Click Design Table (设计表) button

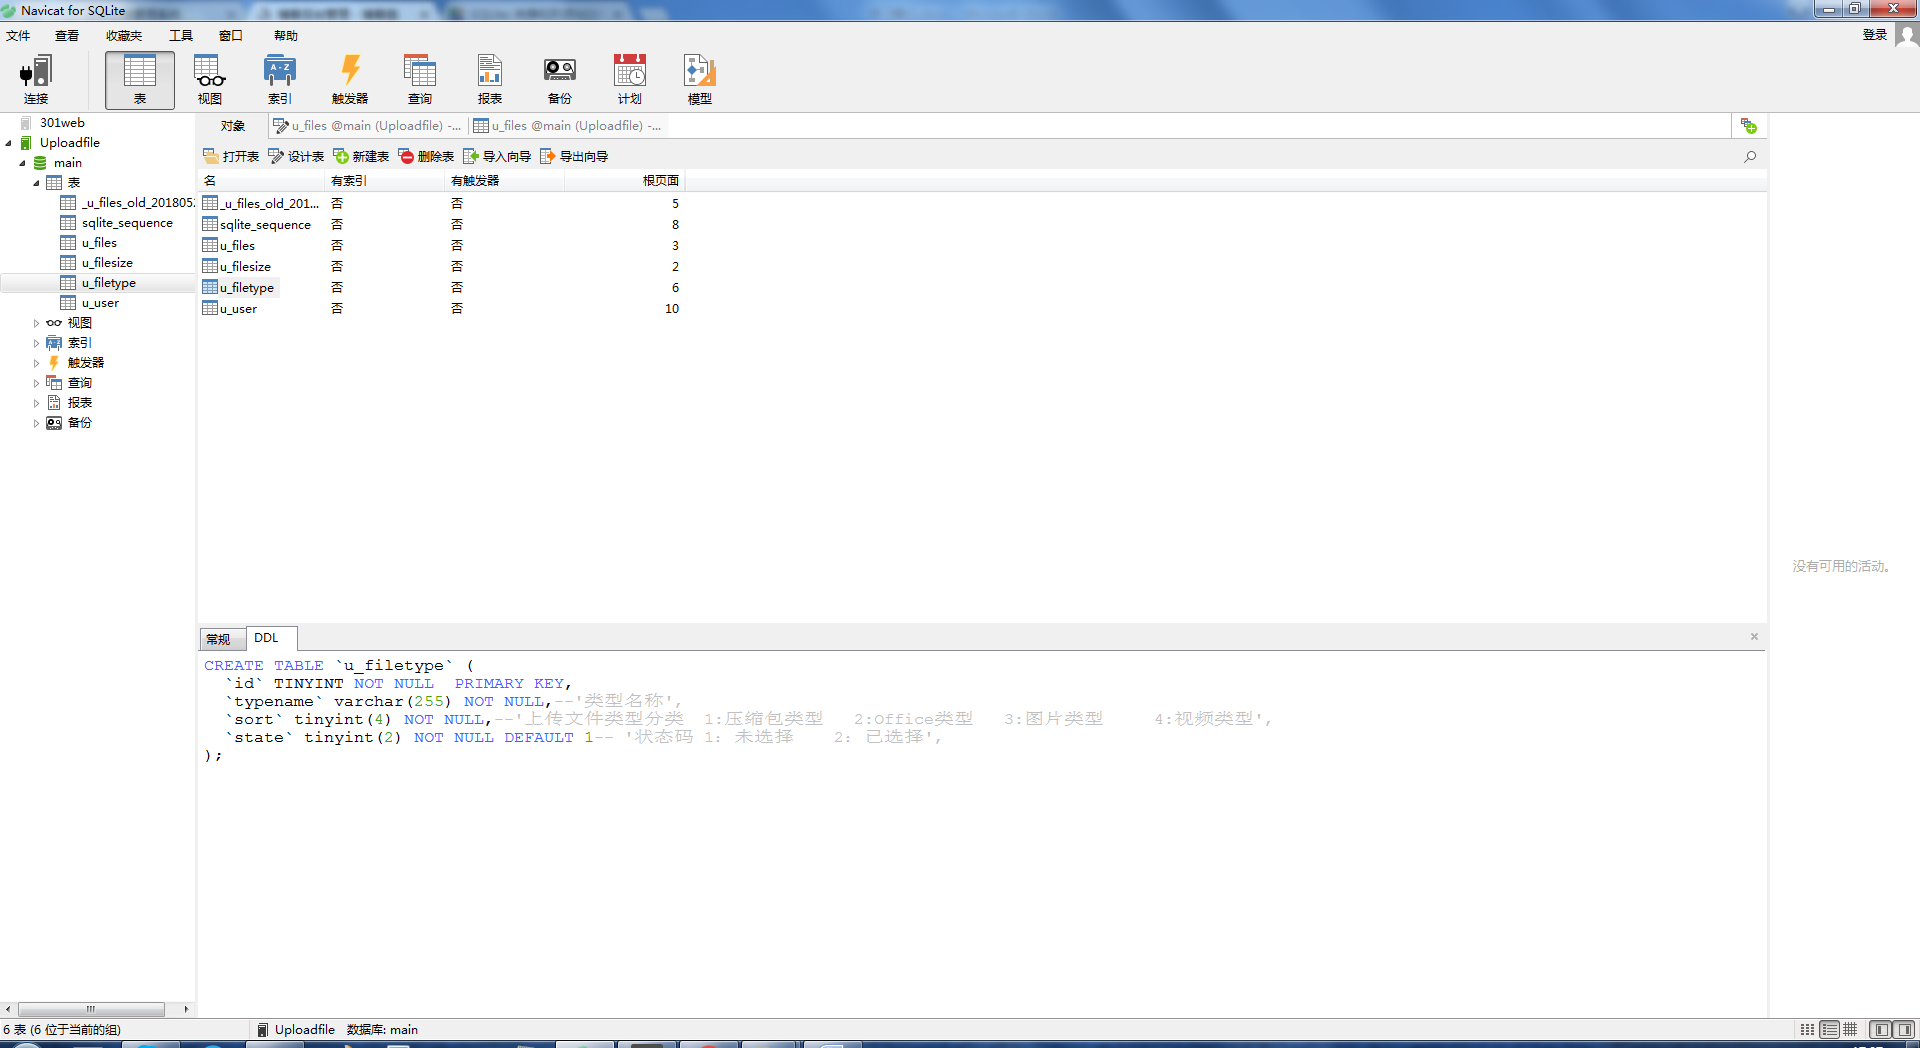(x=296, y=156)
